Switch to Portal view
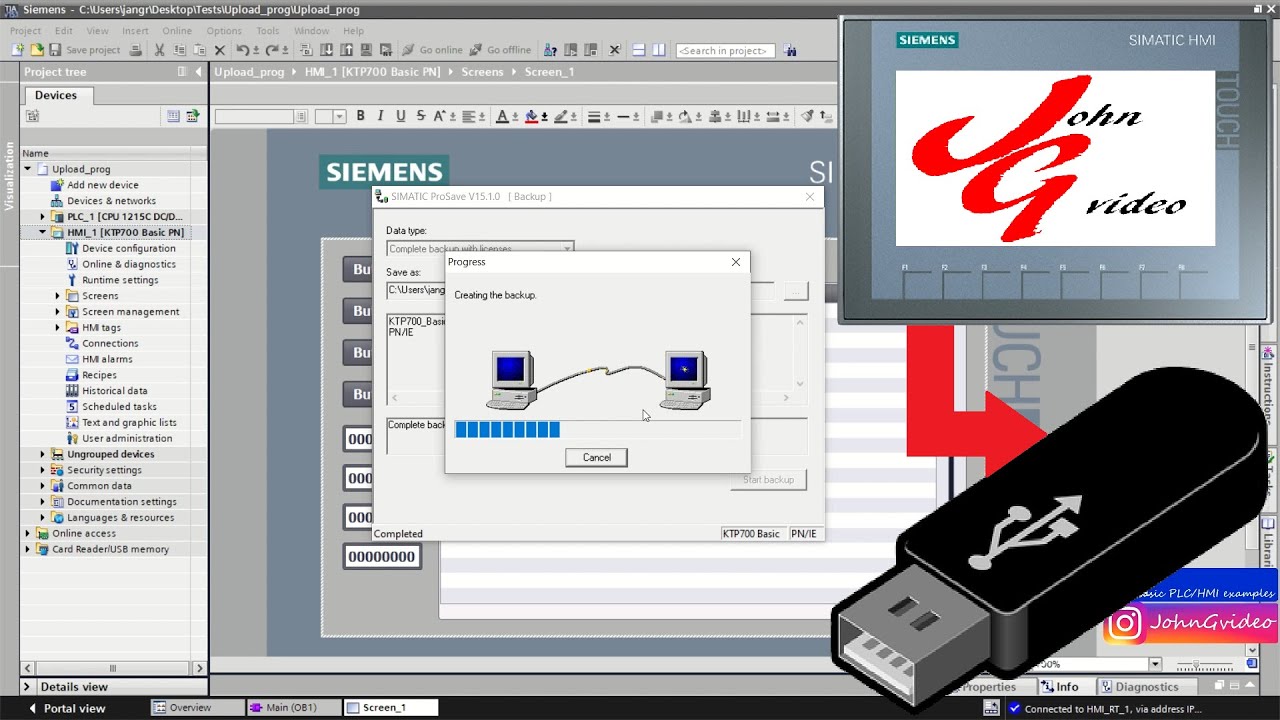The width and height of the screenshot is (1280, 720). 66,708
